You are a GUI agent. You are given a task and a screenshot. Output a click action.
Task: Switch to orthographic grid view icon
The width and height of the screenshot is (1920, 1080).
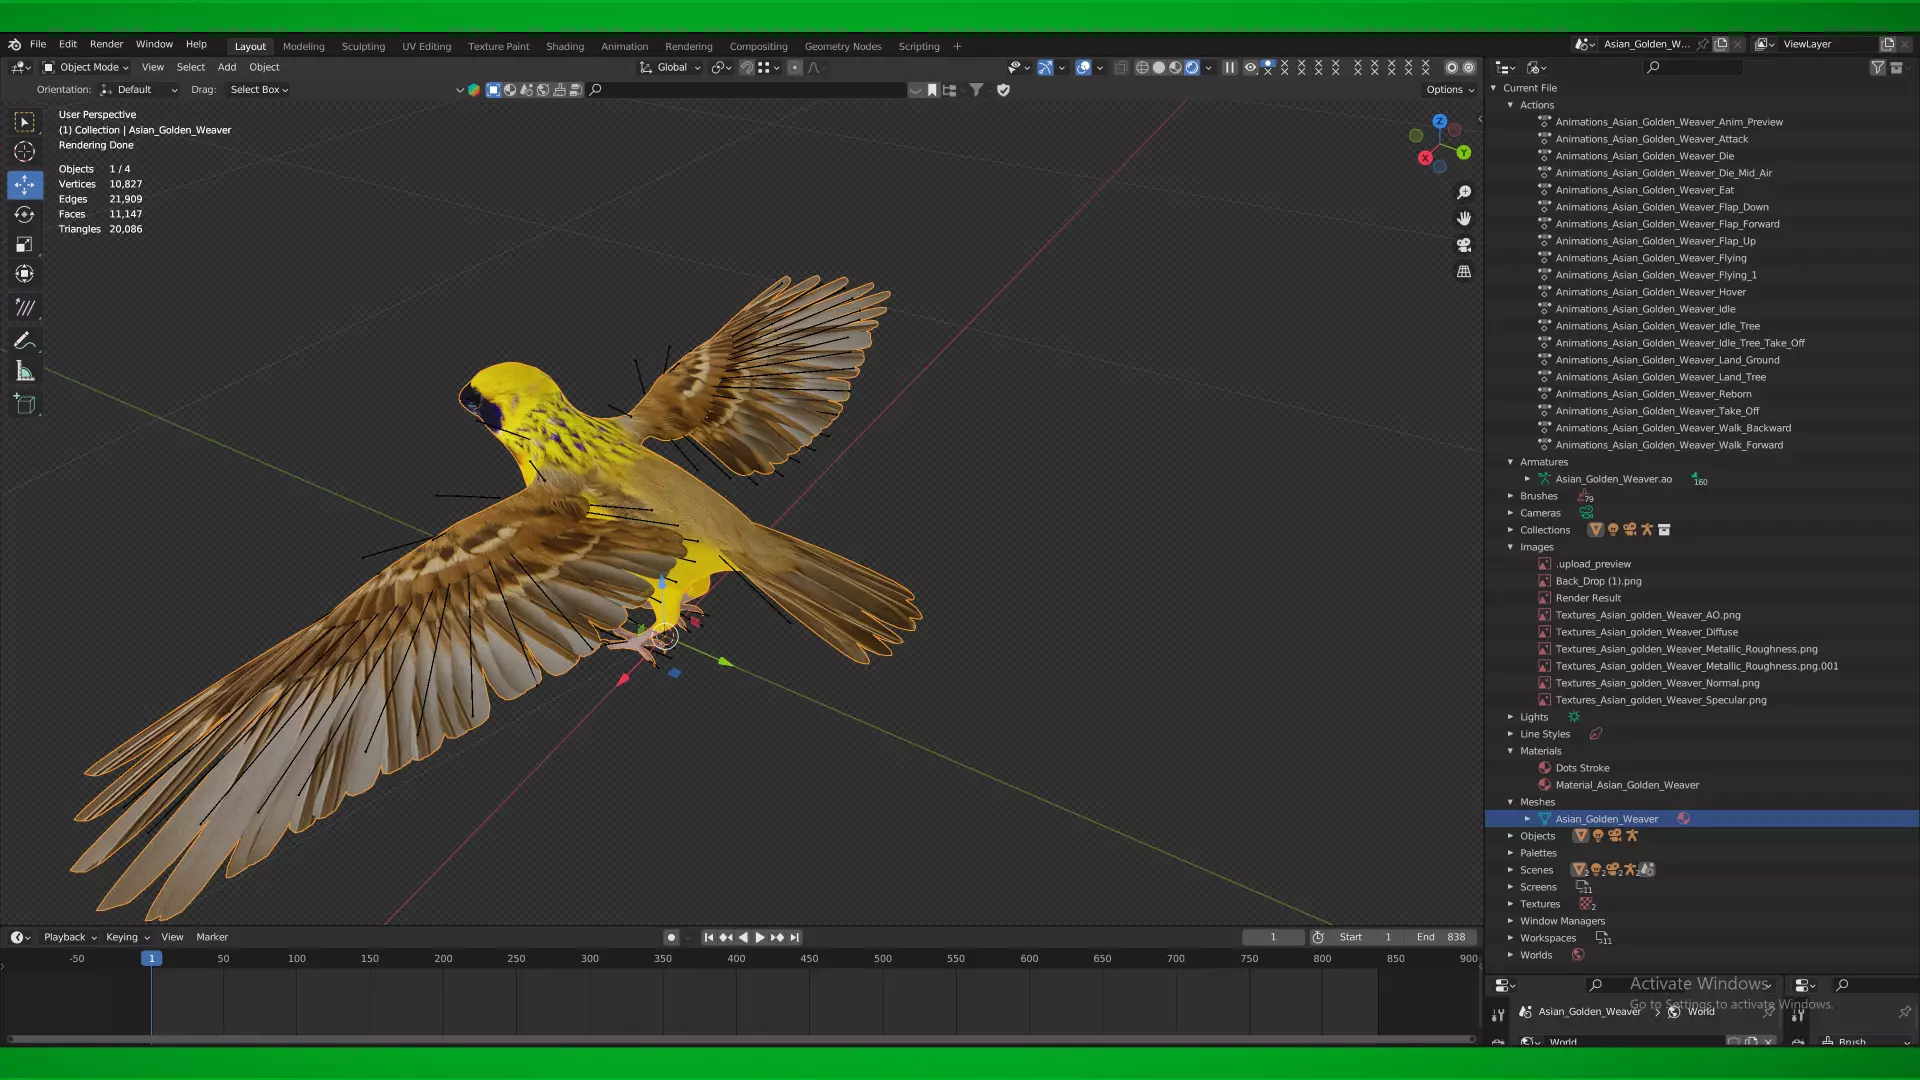pyautogui.click(x=1464, y=271)
